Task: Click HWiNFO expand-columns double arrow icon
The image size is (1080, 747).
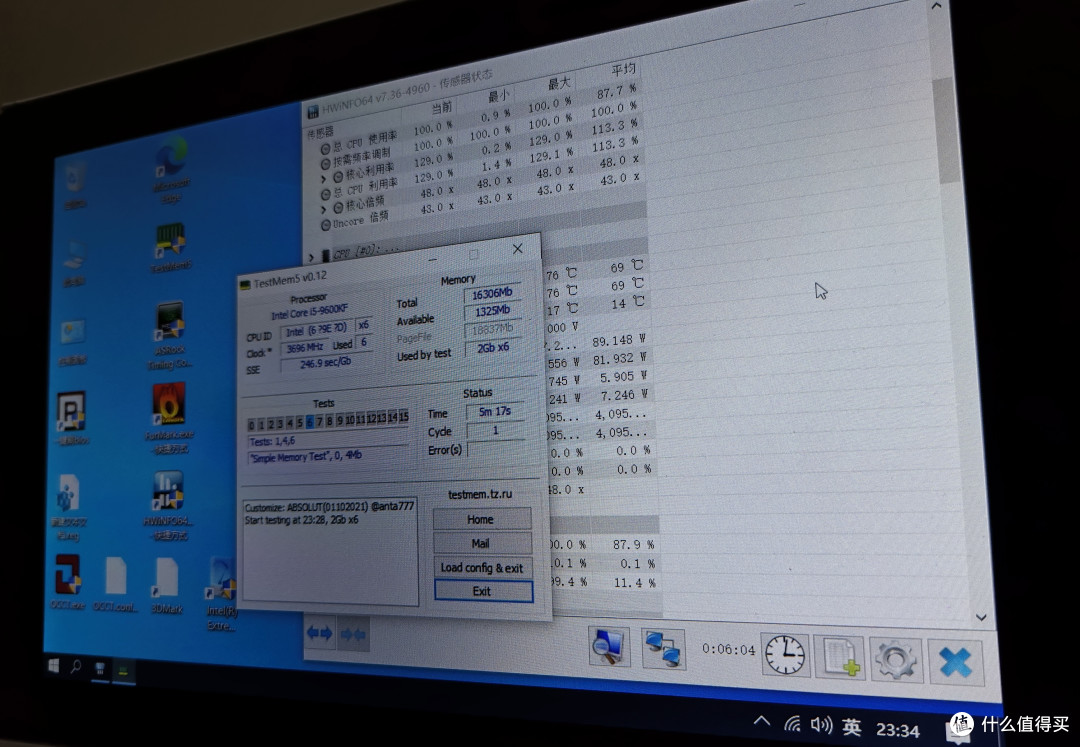Action: pyautogui.click(x=320, y=633)
